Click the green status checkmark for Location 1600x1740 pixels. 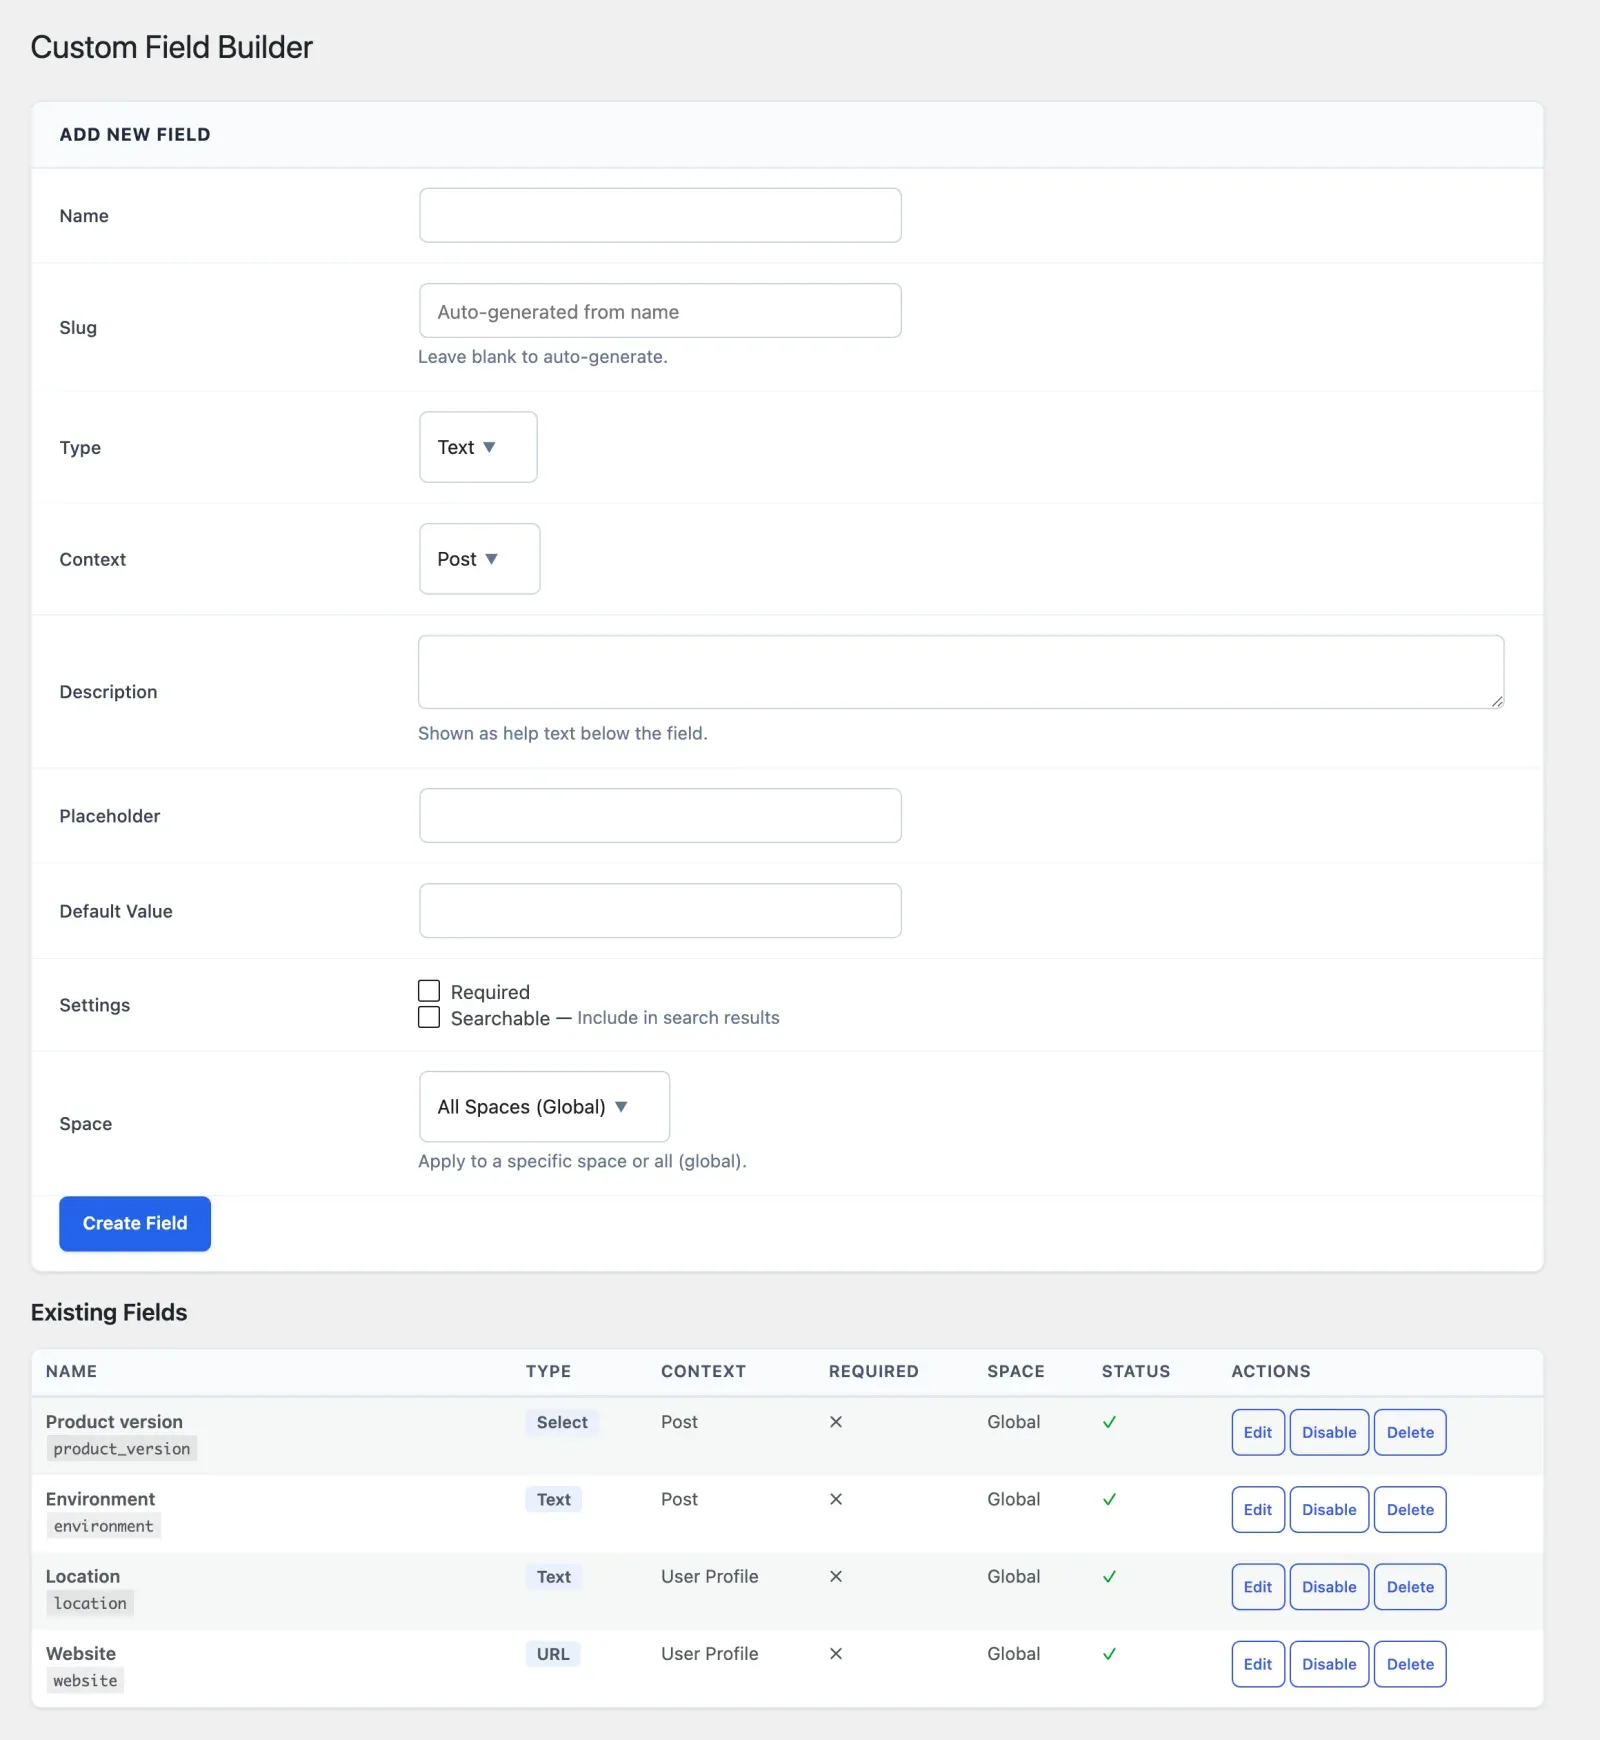coord(1109,1577)
